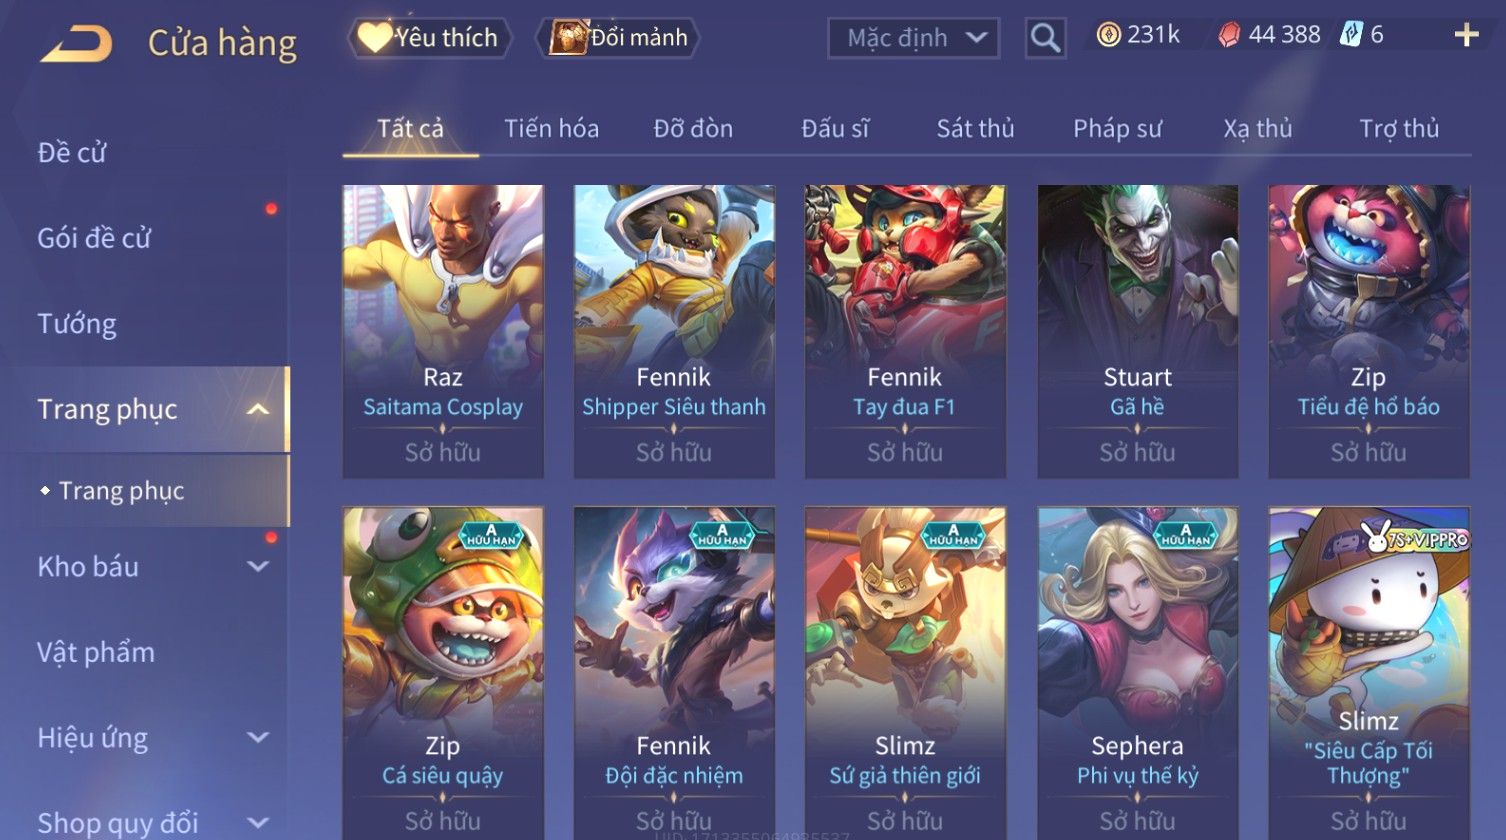Click the gold coin balance icon

tap(1108, 35)
